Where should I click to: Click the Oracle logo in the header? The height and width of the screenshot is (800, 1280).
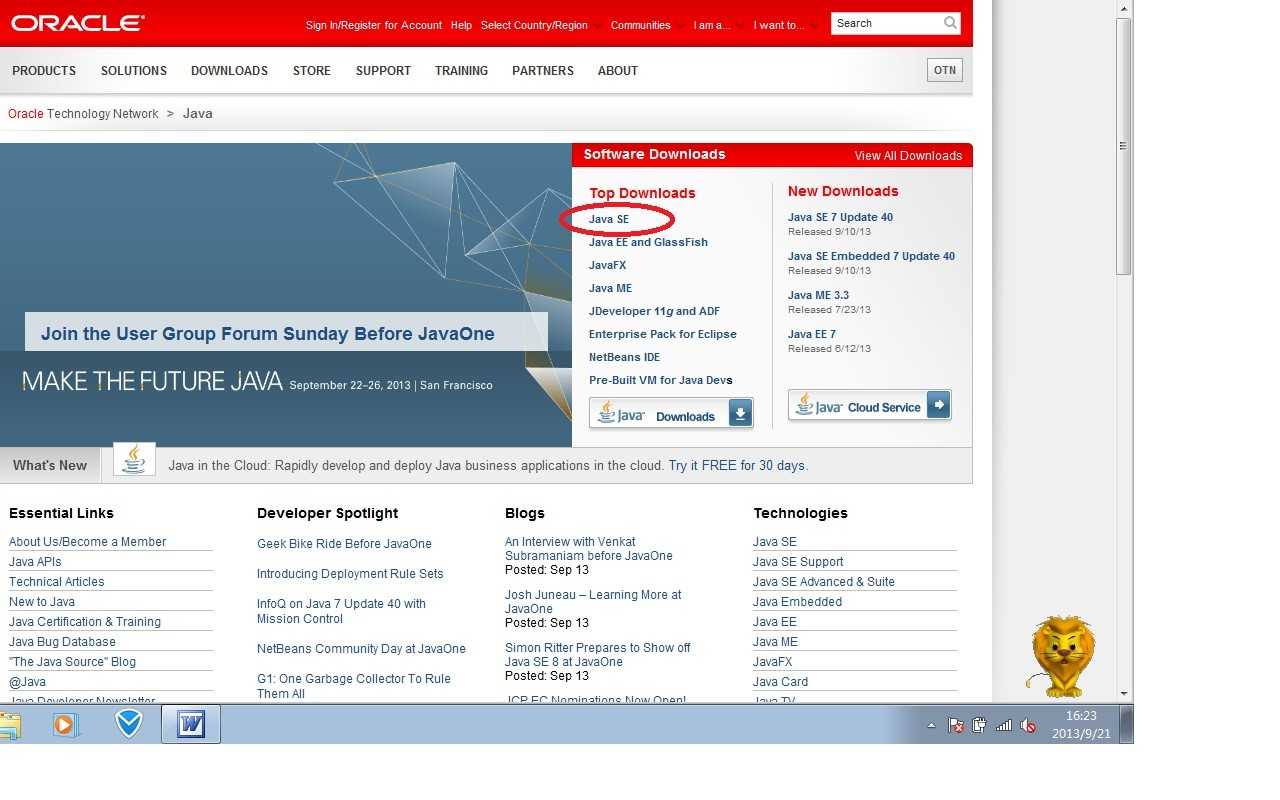[x=78, y=23]
